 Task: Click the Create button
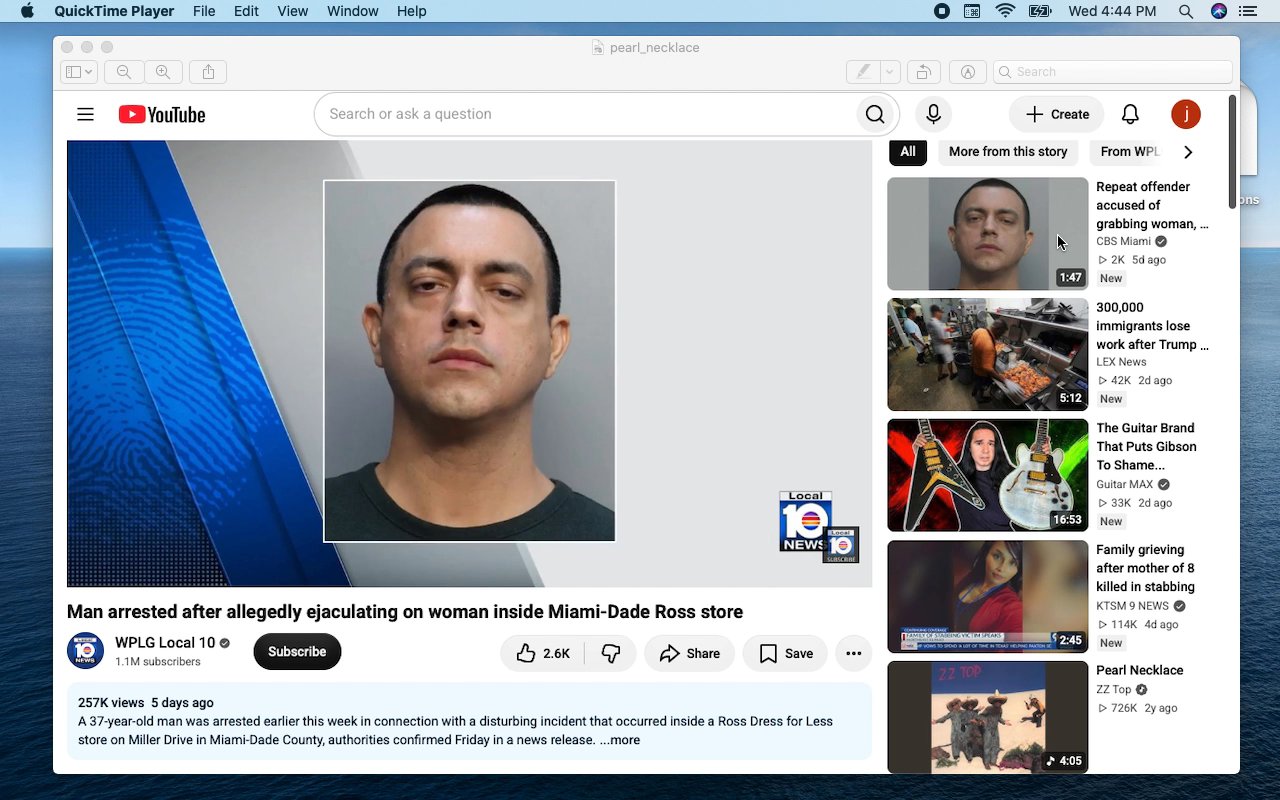[x=1056, y=114]
